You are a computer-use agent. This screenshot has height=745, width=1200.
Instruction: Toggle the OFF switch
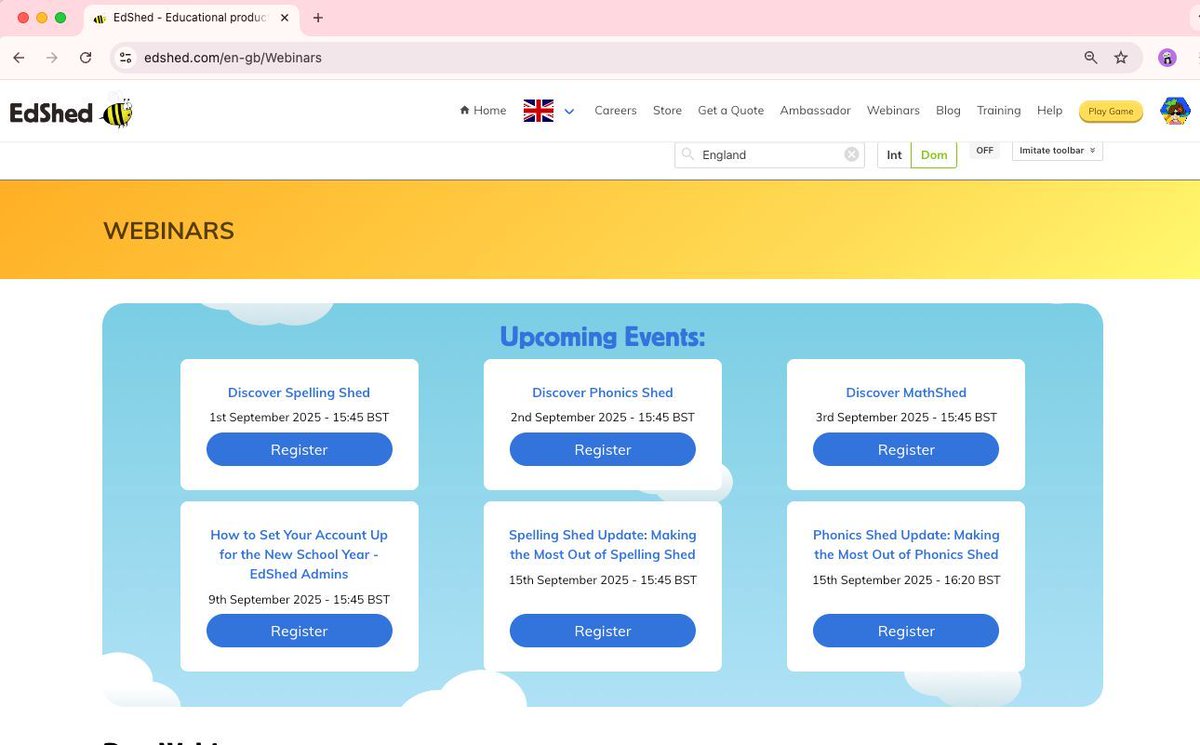coord(985,150)
